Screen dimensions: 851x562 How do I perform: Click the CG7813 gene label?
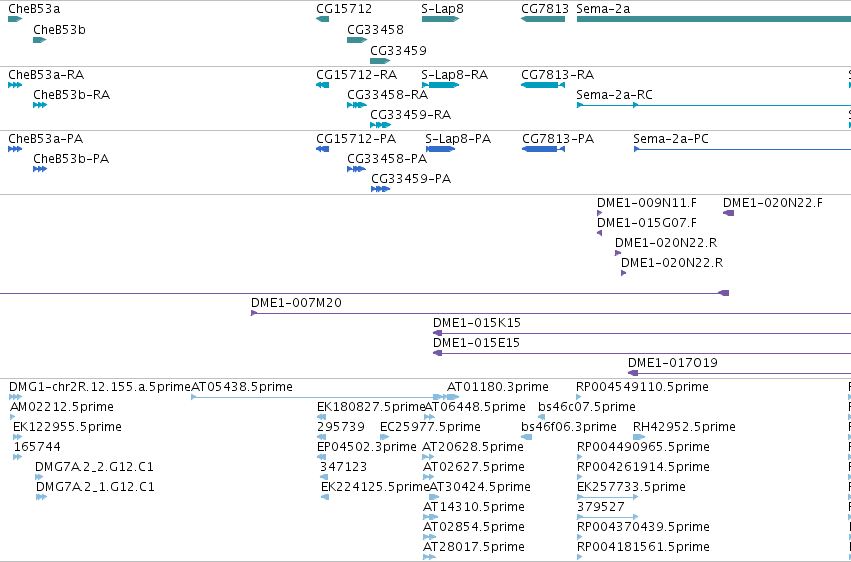(545, 9)
